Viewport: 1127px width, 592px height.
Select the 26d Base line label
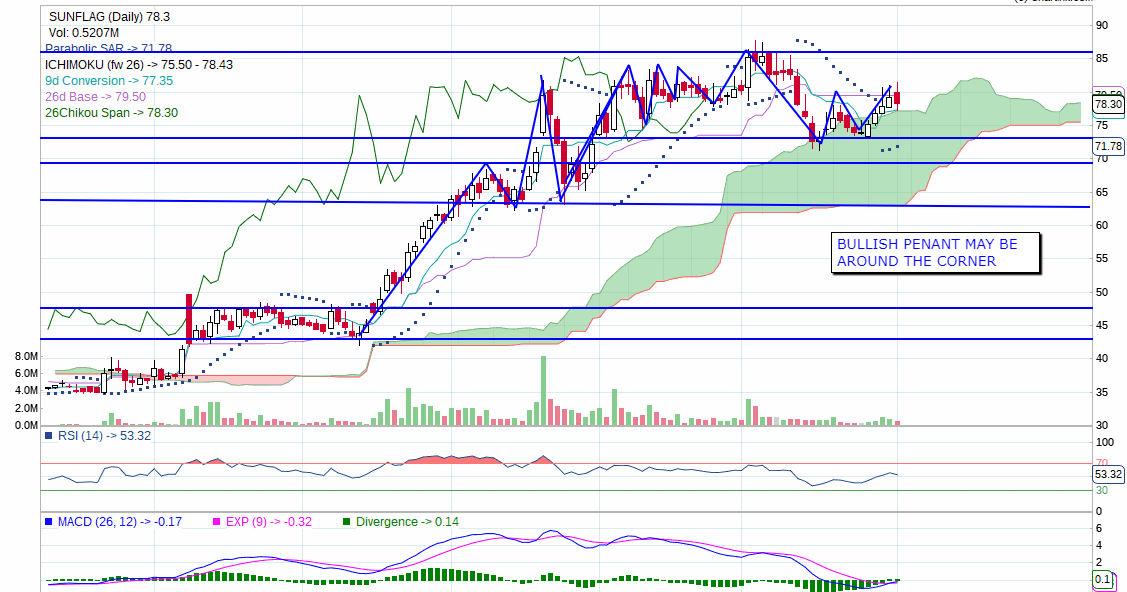[x=94, y=96]
